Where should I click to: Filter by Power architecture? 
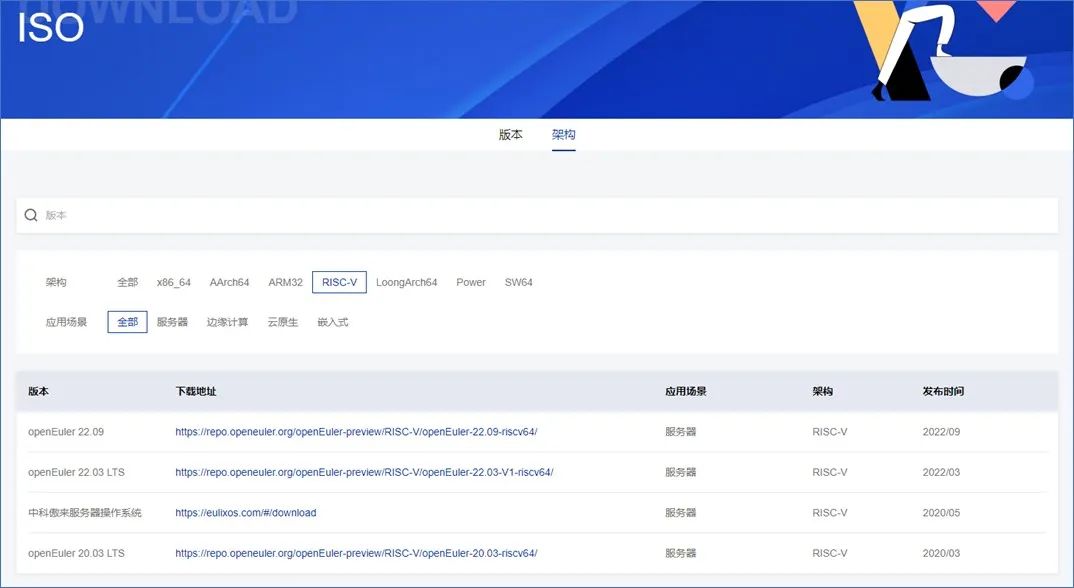pos(470,282)
